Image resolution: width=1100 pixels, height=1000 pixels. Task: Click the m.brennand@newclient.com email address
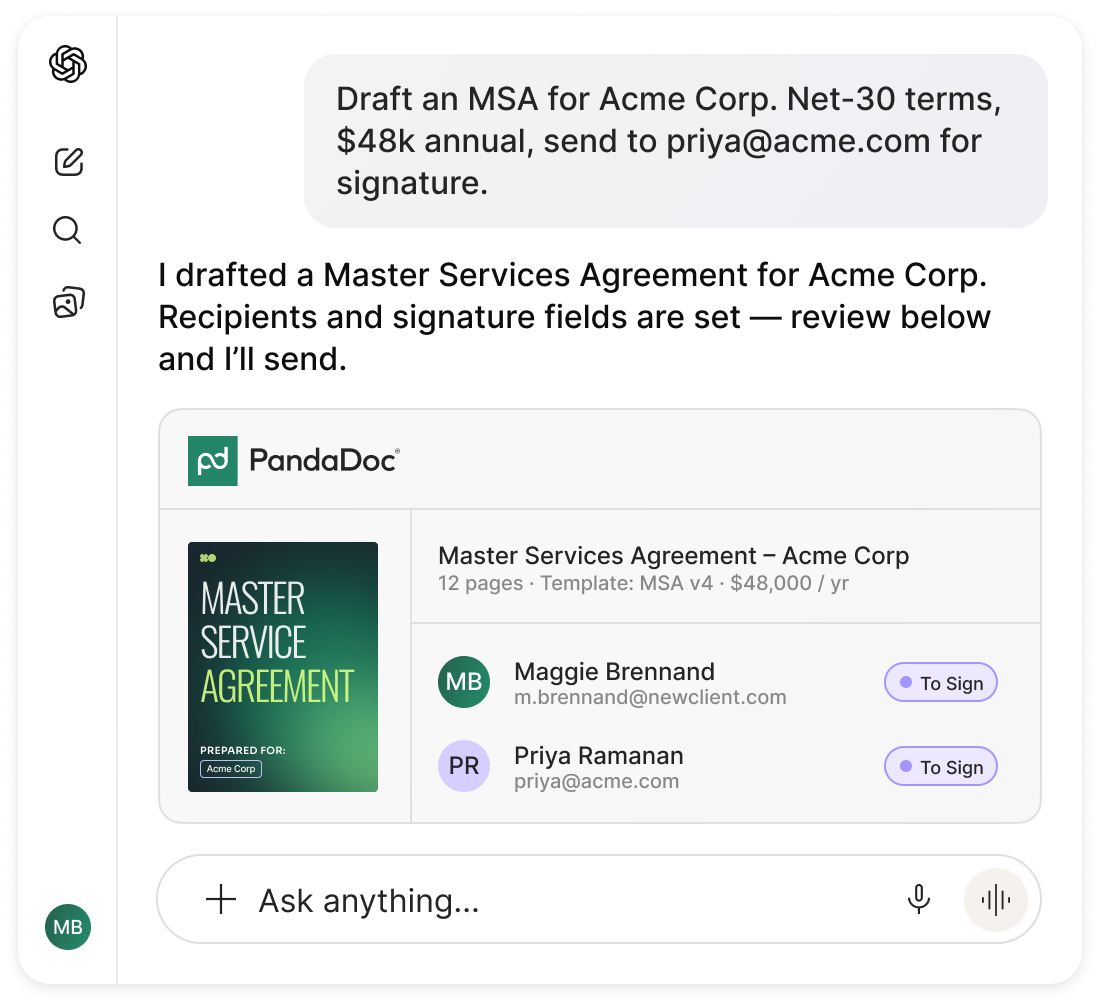650,698
